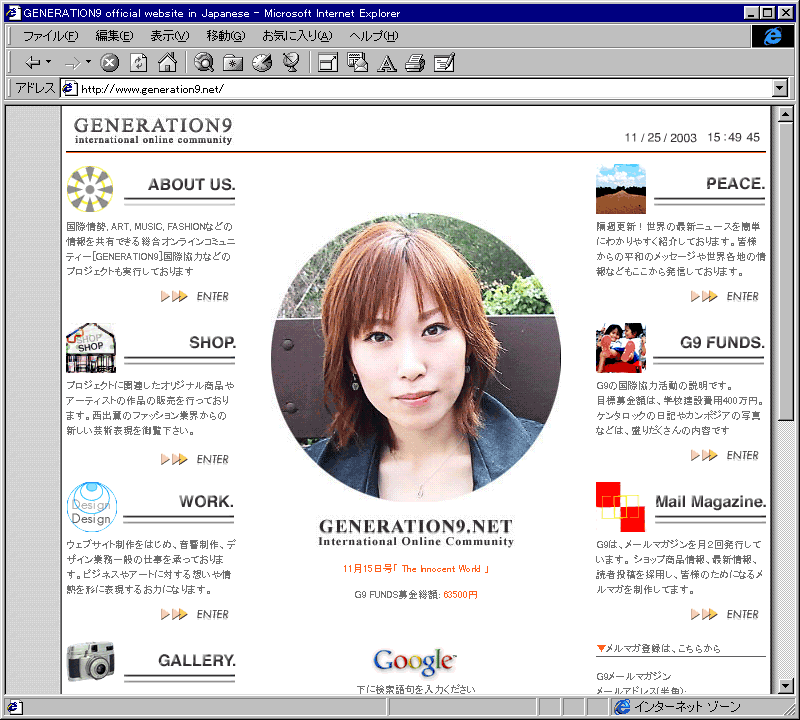Click the vertical scrollbar down arrow
The image size is (800, 720).
[785, 686]
